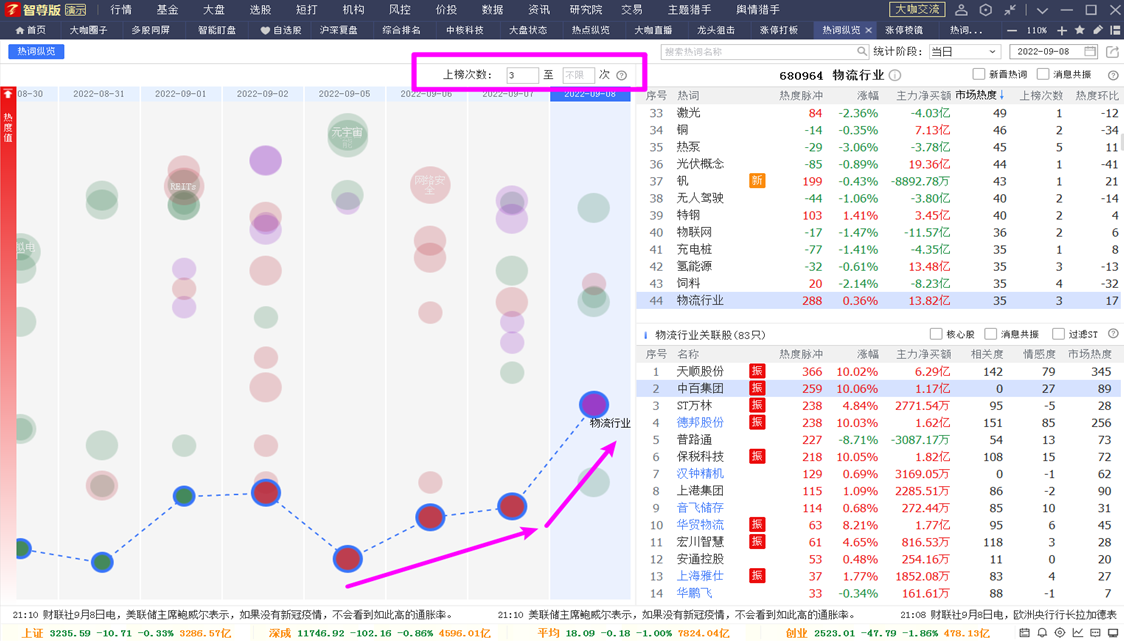1124x641 pixels.
Task: Click the 振 badge beside 天顺股份
Action: click(757, 371)
